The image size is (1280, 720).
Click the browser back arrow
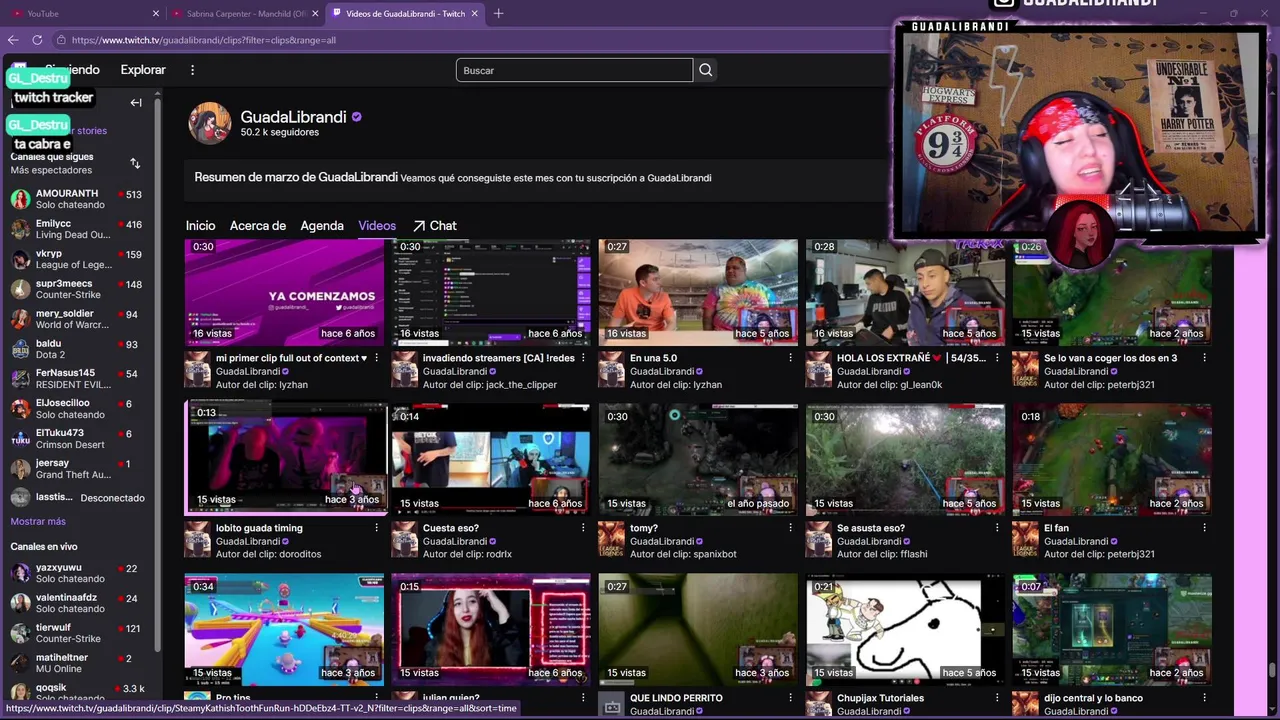(13, 40)
